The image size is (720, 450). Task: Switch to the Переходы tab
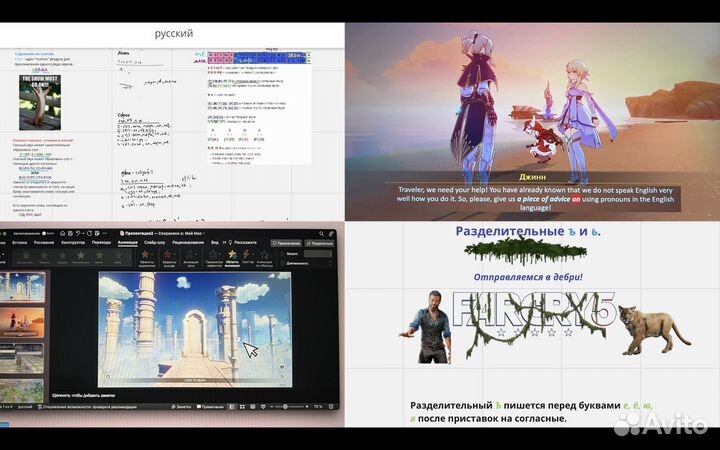pyautogui.click(x=101, y=242)
